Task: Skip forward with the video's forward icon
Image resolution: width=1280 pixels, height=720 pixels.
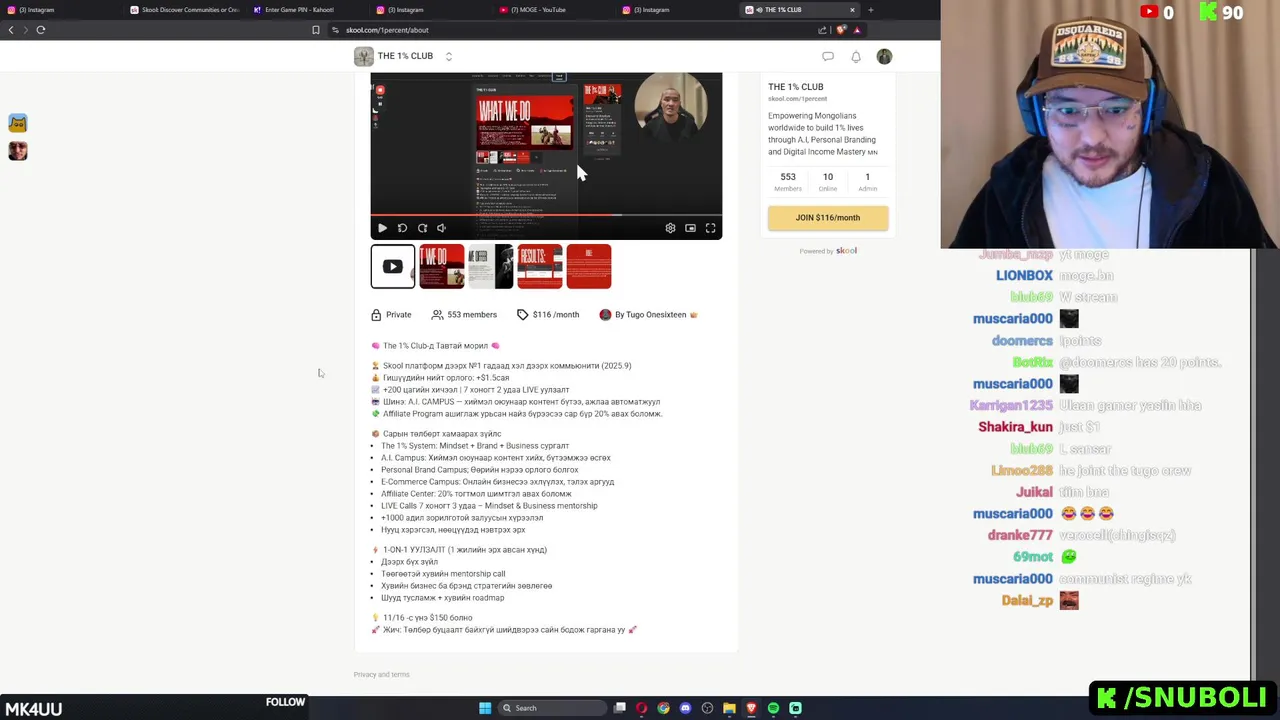Action: pos(422,228)
